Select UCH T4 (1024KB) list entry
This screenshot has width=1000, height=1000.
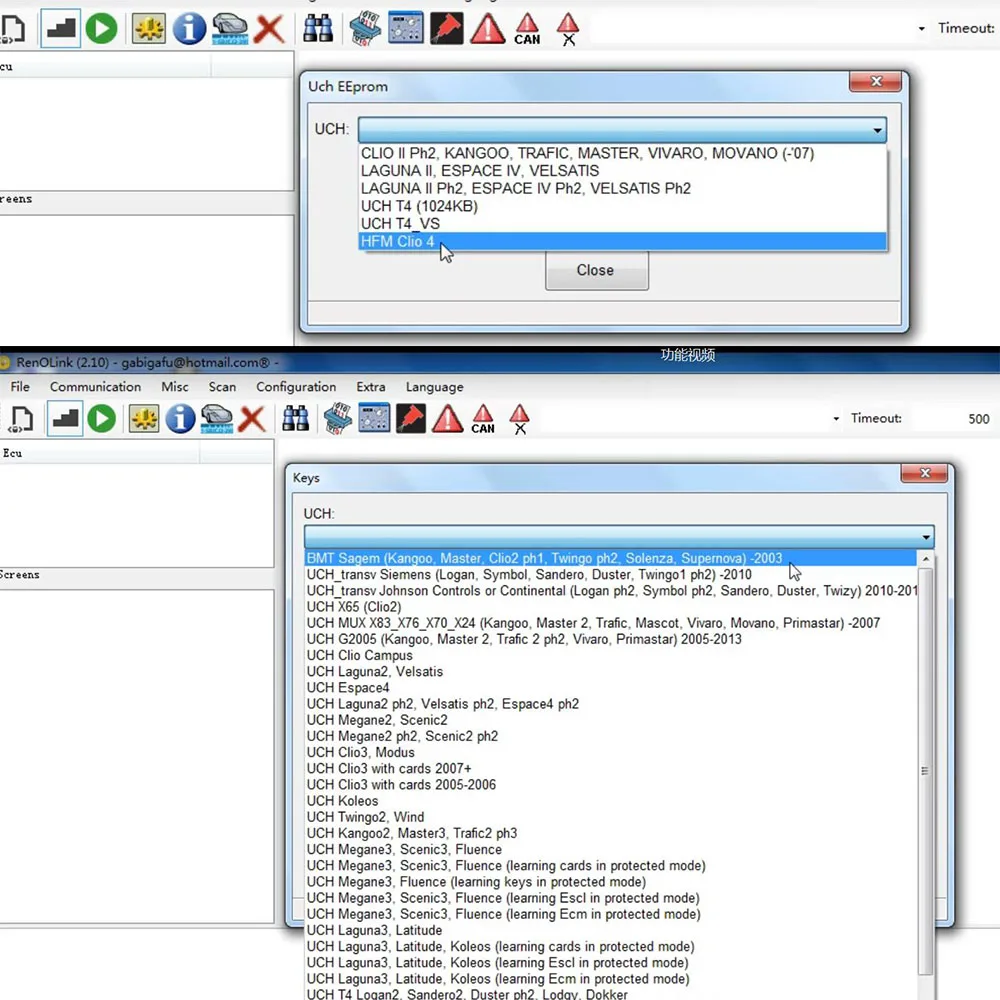pyautogui.click(x=419, y=206)
